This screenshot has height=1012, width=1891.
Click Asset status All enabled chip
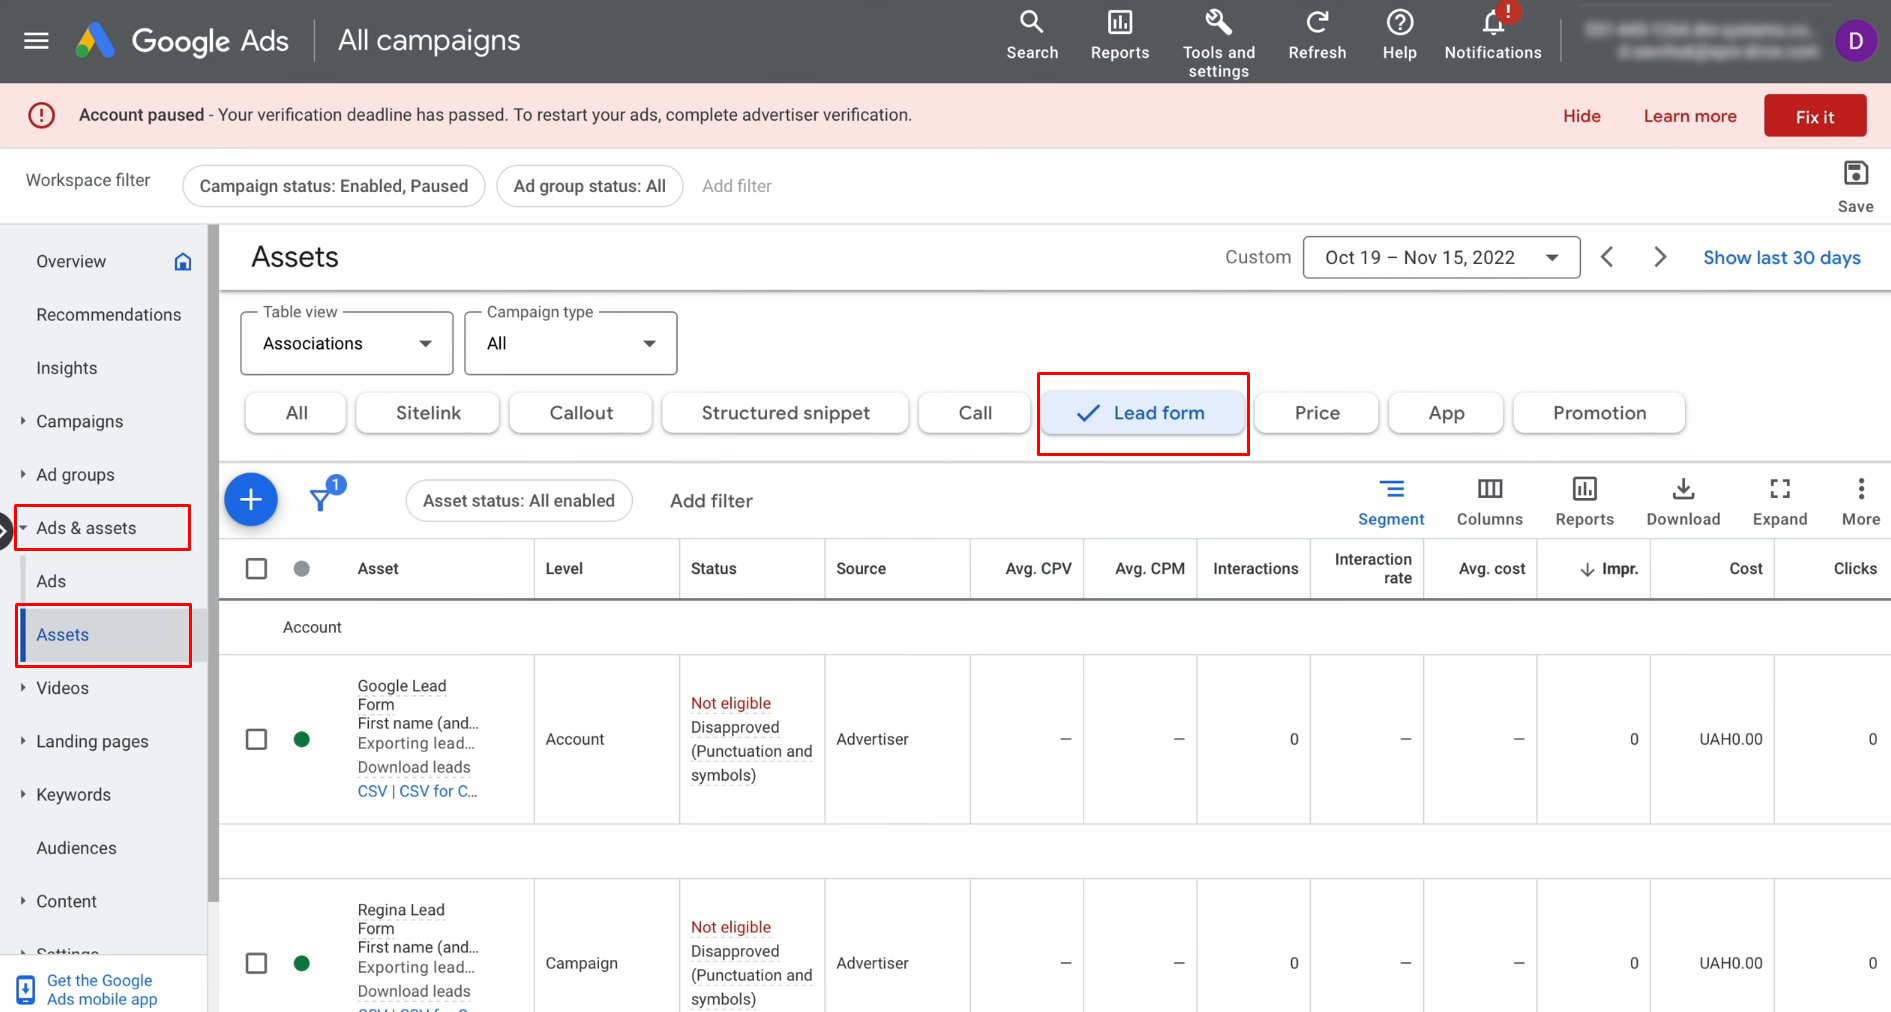click(519, 501)
